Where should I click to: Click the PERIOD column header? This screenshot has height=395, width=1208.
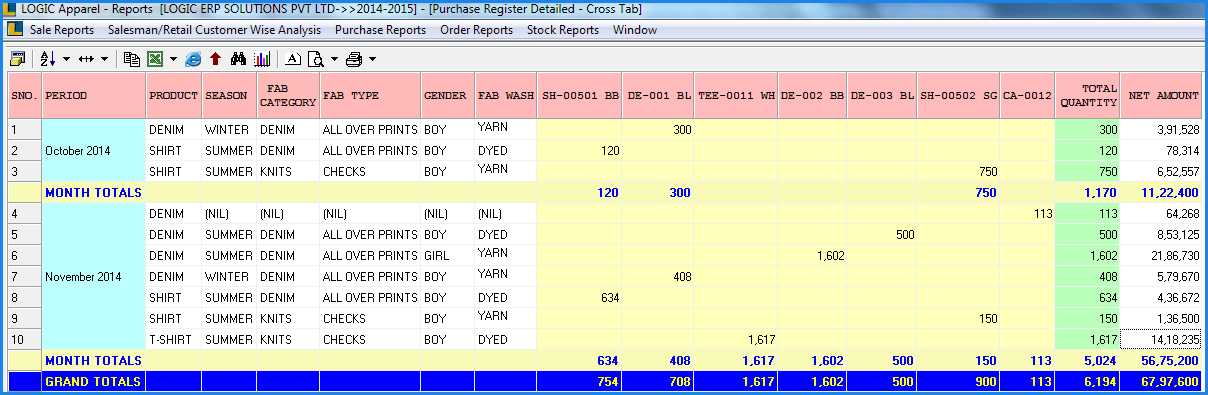click(94, 96)
